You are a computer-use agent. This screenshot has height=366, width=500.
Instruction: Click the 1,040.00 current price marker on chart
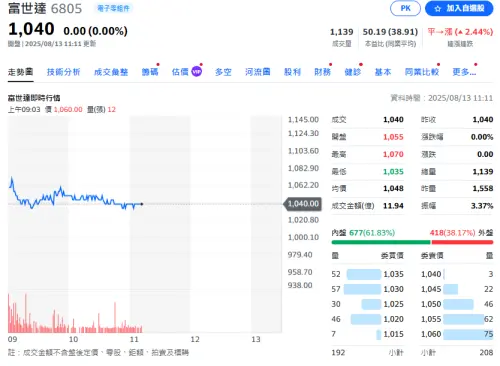coord(303,204)
